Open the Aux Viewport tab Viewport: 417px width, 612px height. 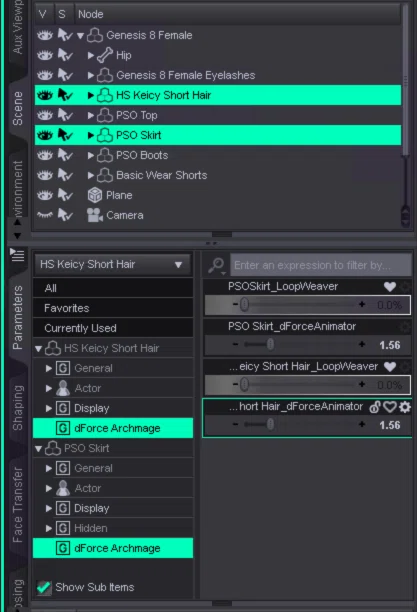point(18,27)
